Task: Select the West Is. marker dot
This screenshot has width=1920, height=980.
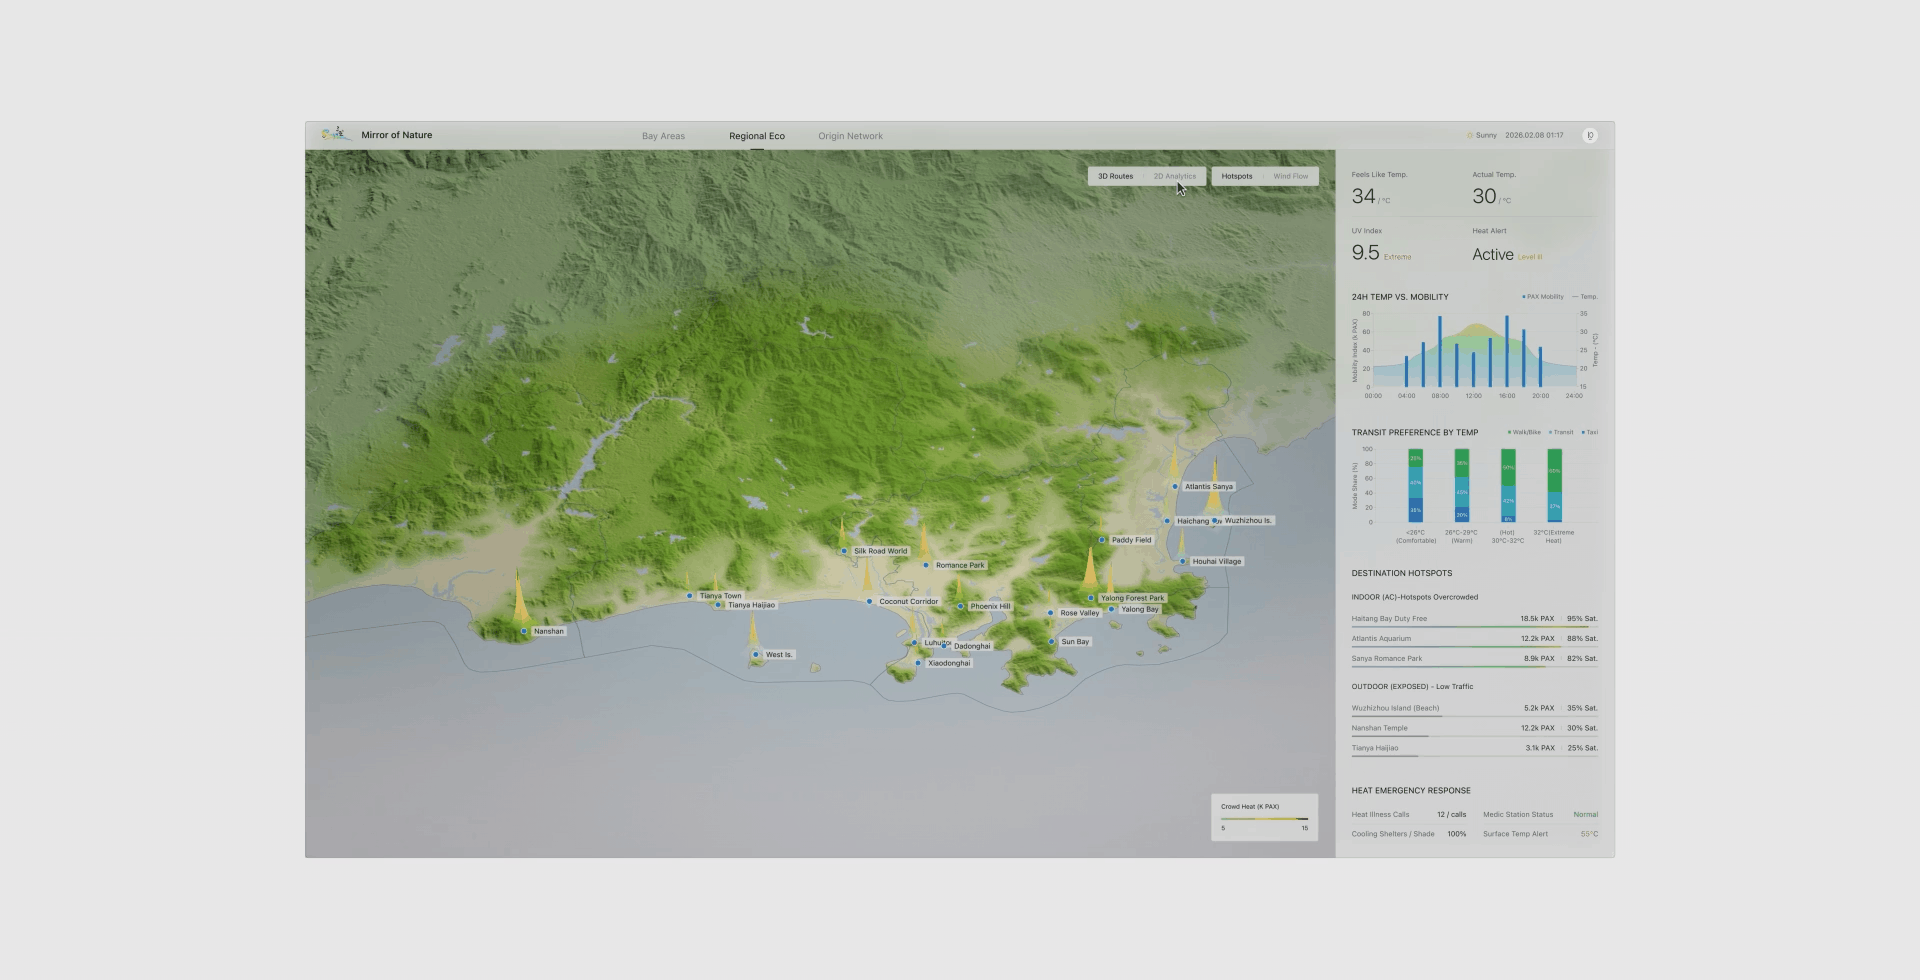Action: point(756,655)
